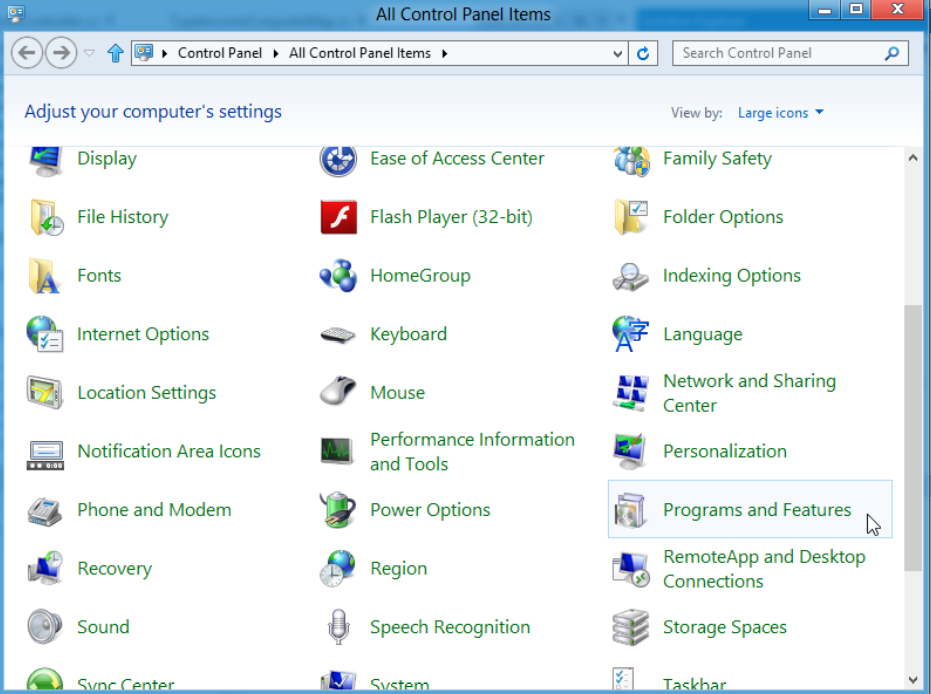Click the Back navigation button
The height and width of the screenshot is (694, 931).
click(27, 53)
